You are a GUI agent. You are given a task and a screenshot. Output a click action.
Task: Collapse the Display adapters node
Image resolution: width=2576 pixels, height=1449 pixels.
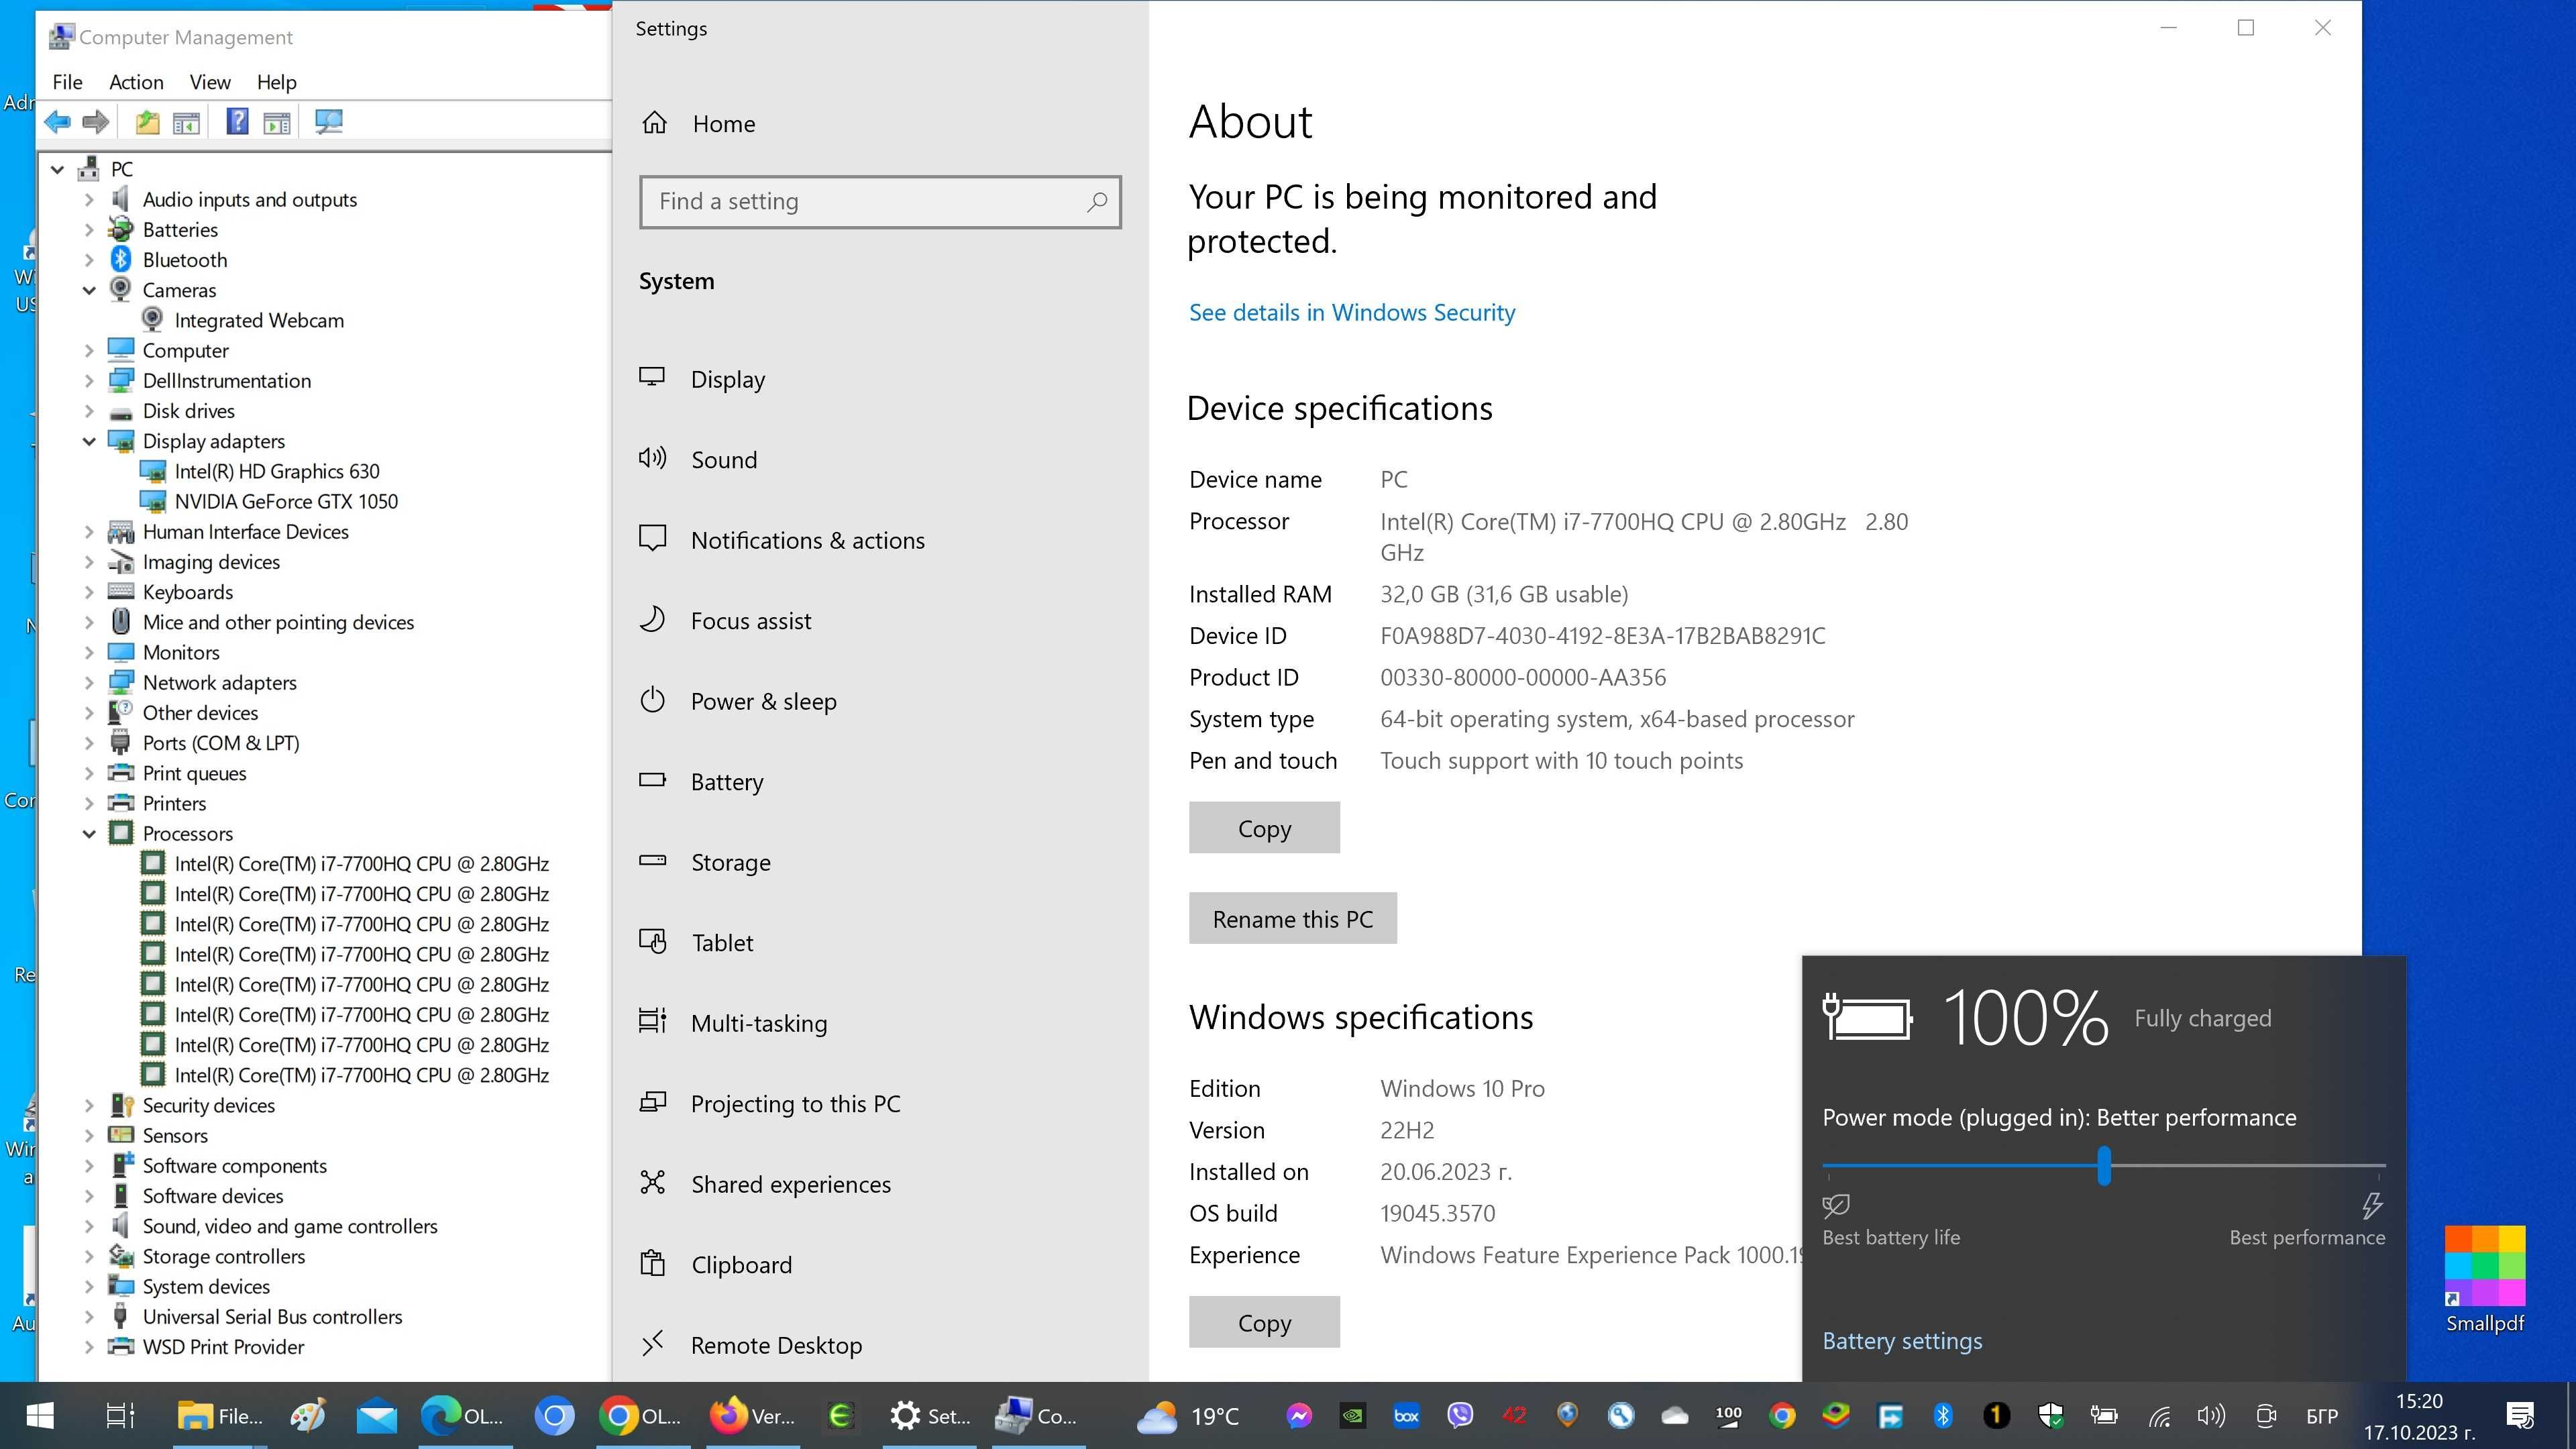point(89,441)
